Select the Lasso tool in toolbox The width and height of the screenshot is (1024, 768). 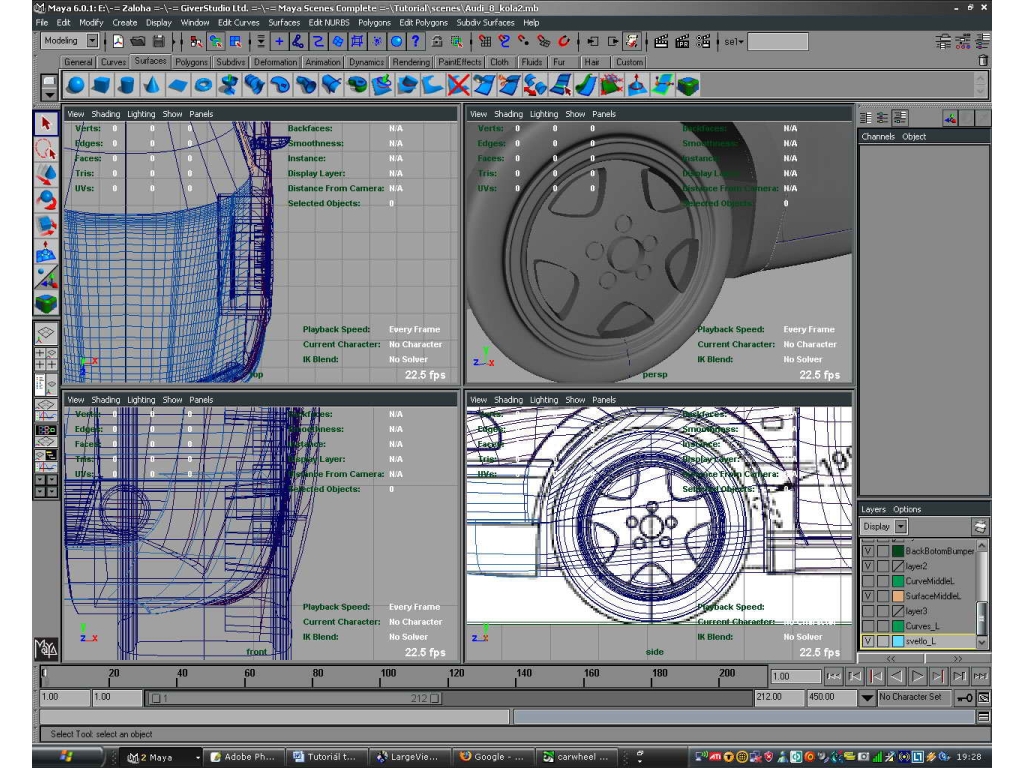click(46, 150)
